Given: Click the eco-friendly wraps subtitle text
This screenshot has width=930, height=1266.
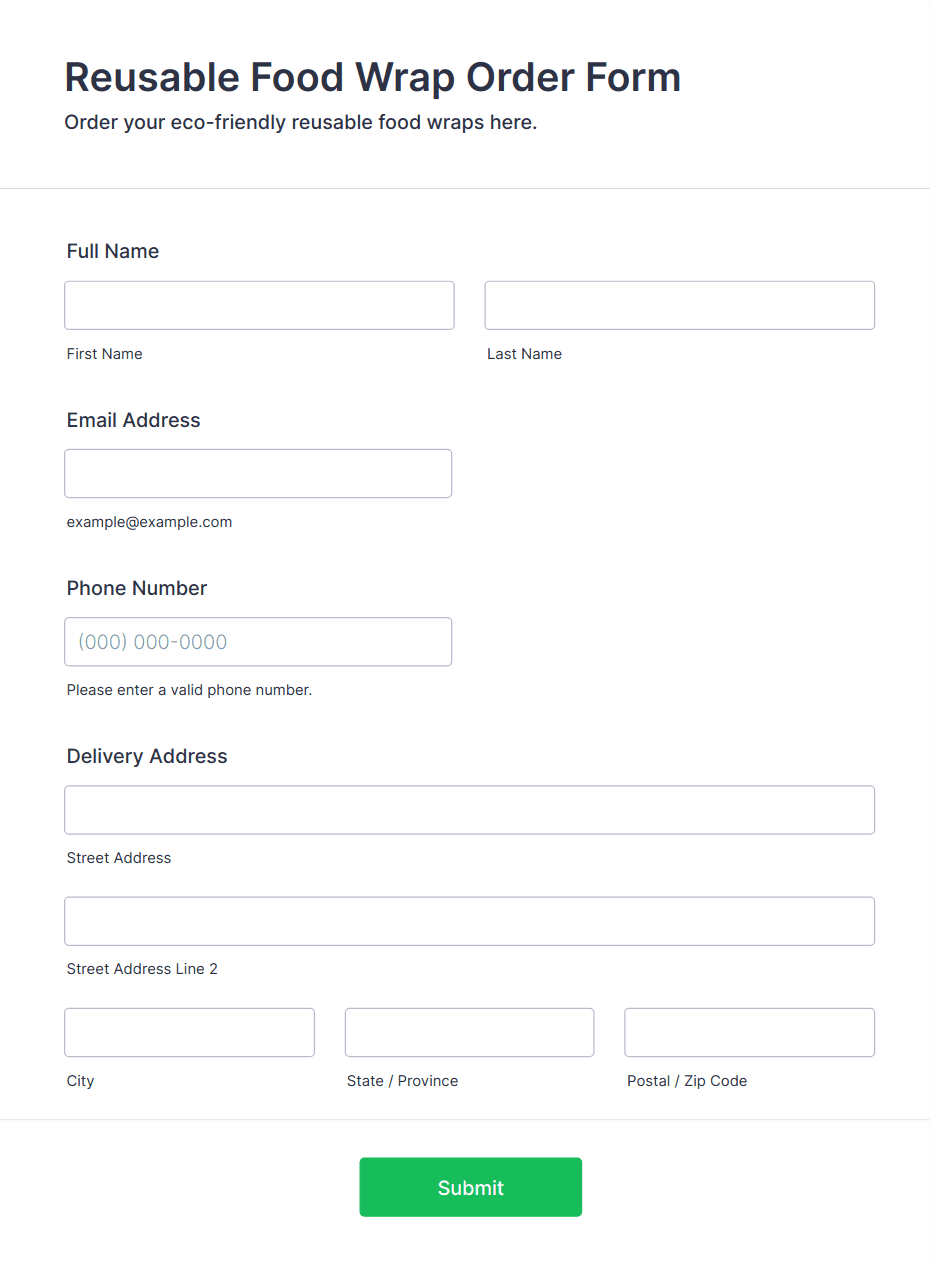Looking at the screenshot, I should [301, 123].
